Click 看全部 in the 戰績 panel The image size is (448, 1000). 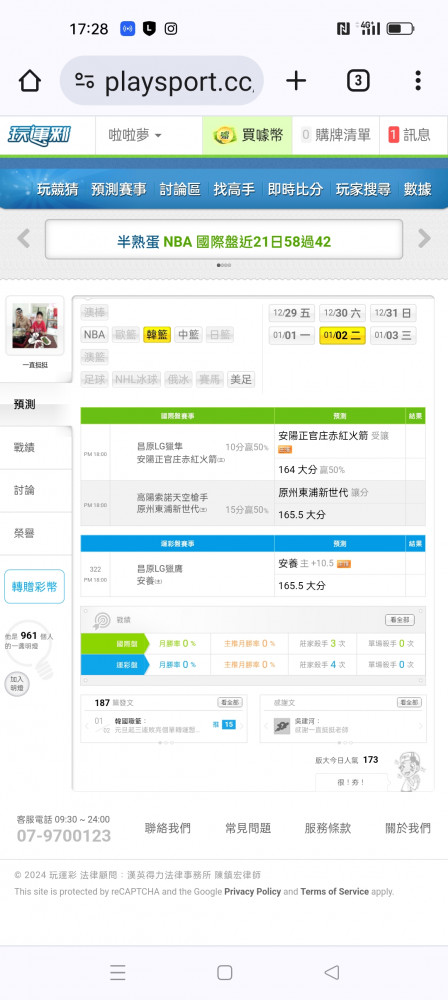pos(399,620)
